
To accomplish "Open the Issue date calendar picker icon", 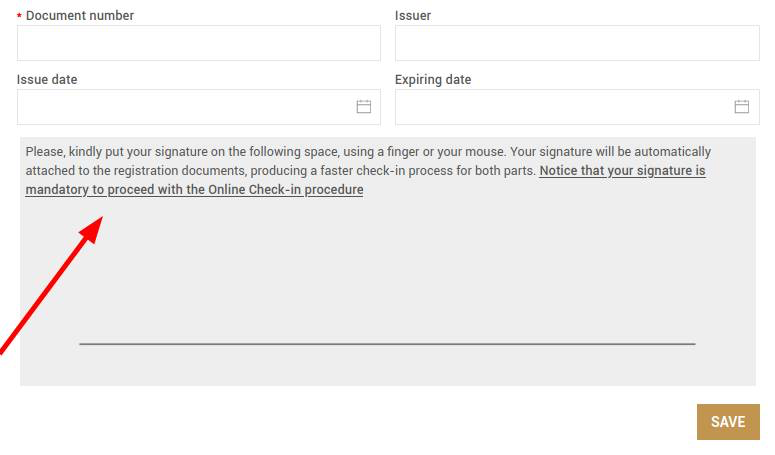I will (364, 106).
